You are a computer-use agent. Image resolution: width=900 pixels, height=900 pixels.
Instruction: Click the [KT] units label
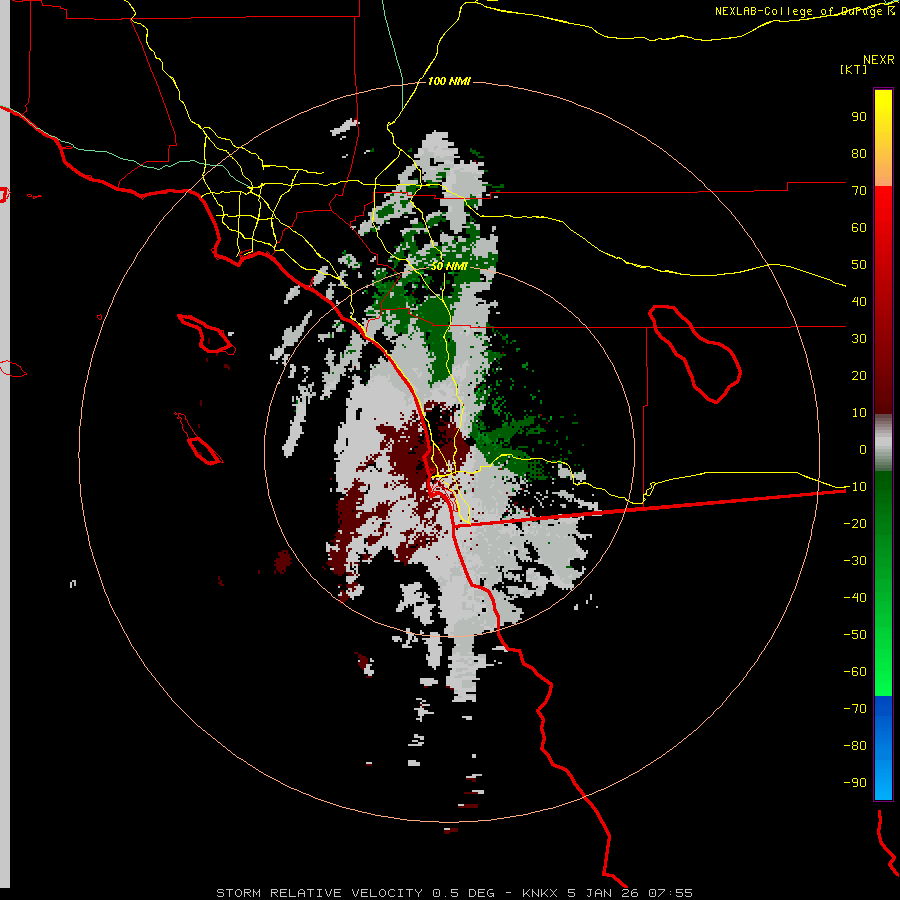coord(853,69)
